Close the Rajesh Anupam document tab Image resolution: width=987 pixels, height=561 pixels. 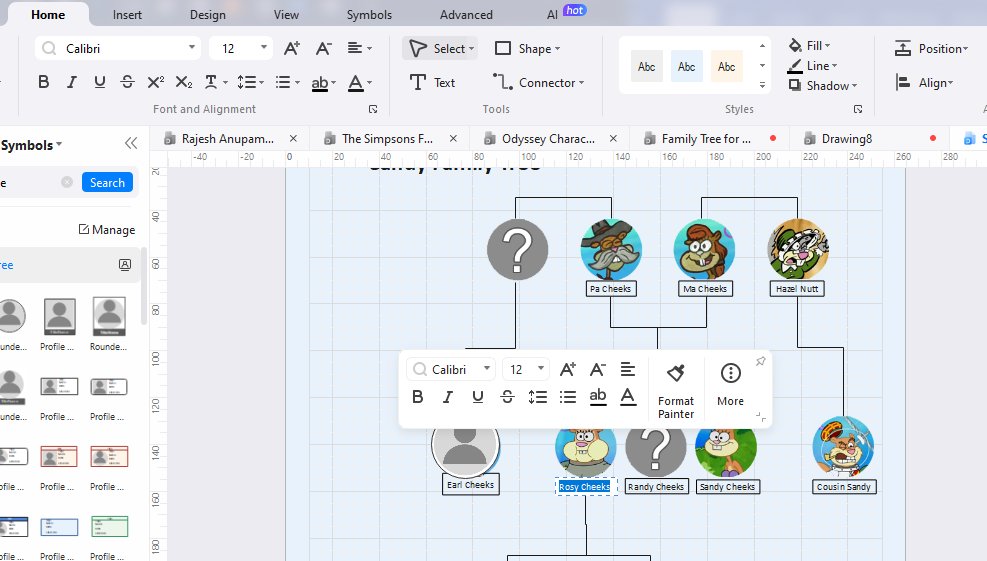point(293,139)
